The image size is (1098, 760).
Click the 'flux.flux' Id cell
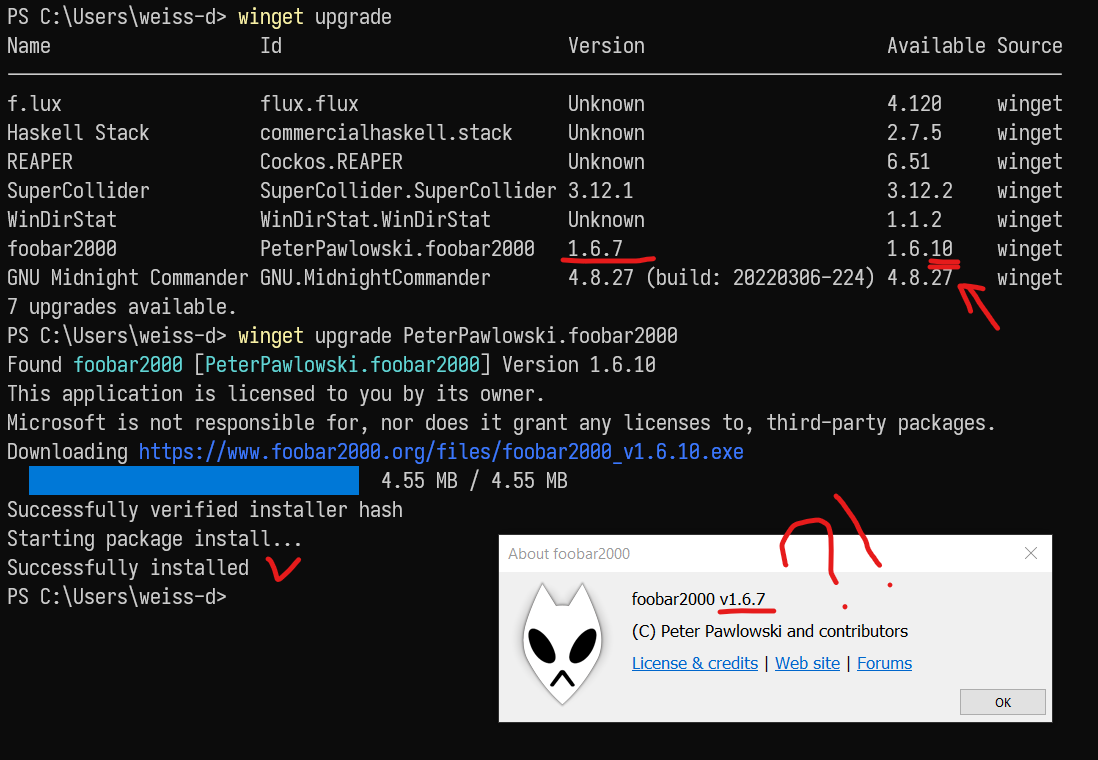[309, 104]
